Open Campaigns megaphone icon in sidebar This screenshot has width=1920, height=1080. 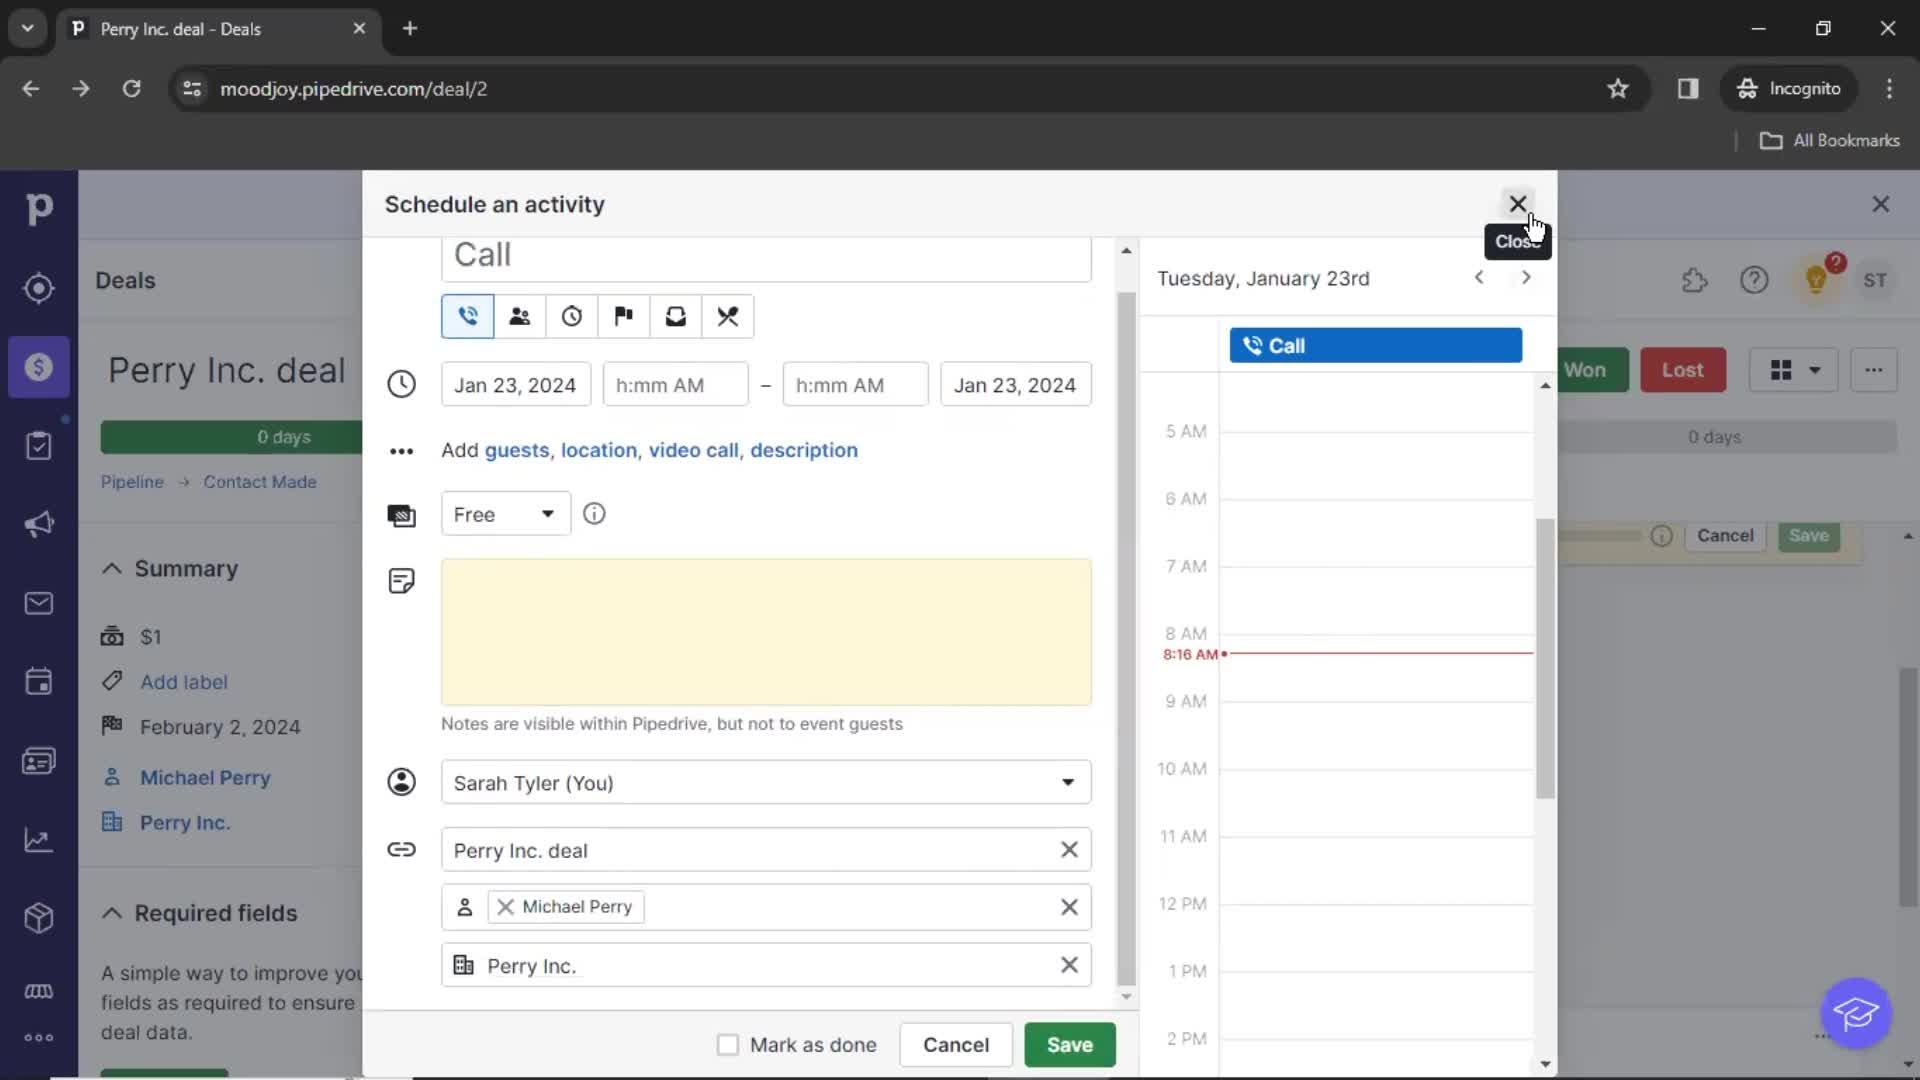(39, 524)
